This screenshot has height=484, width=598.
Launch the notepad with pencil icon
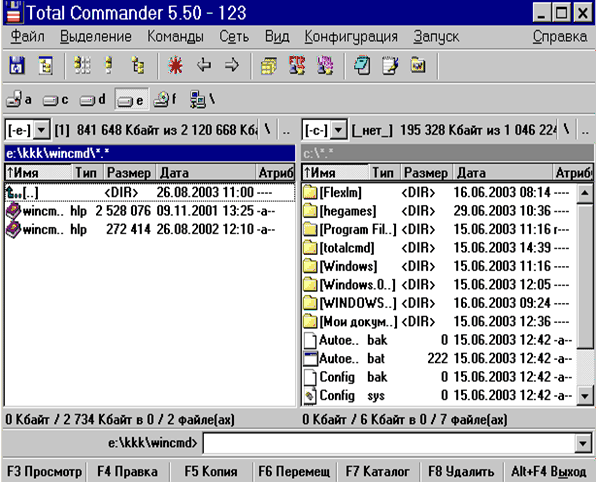coord(390,65)
